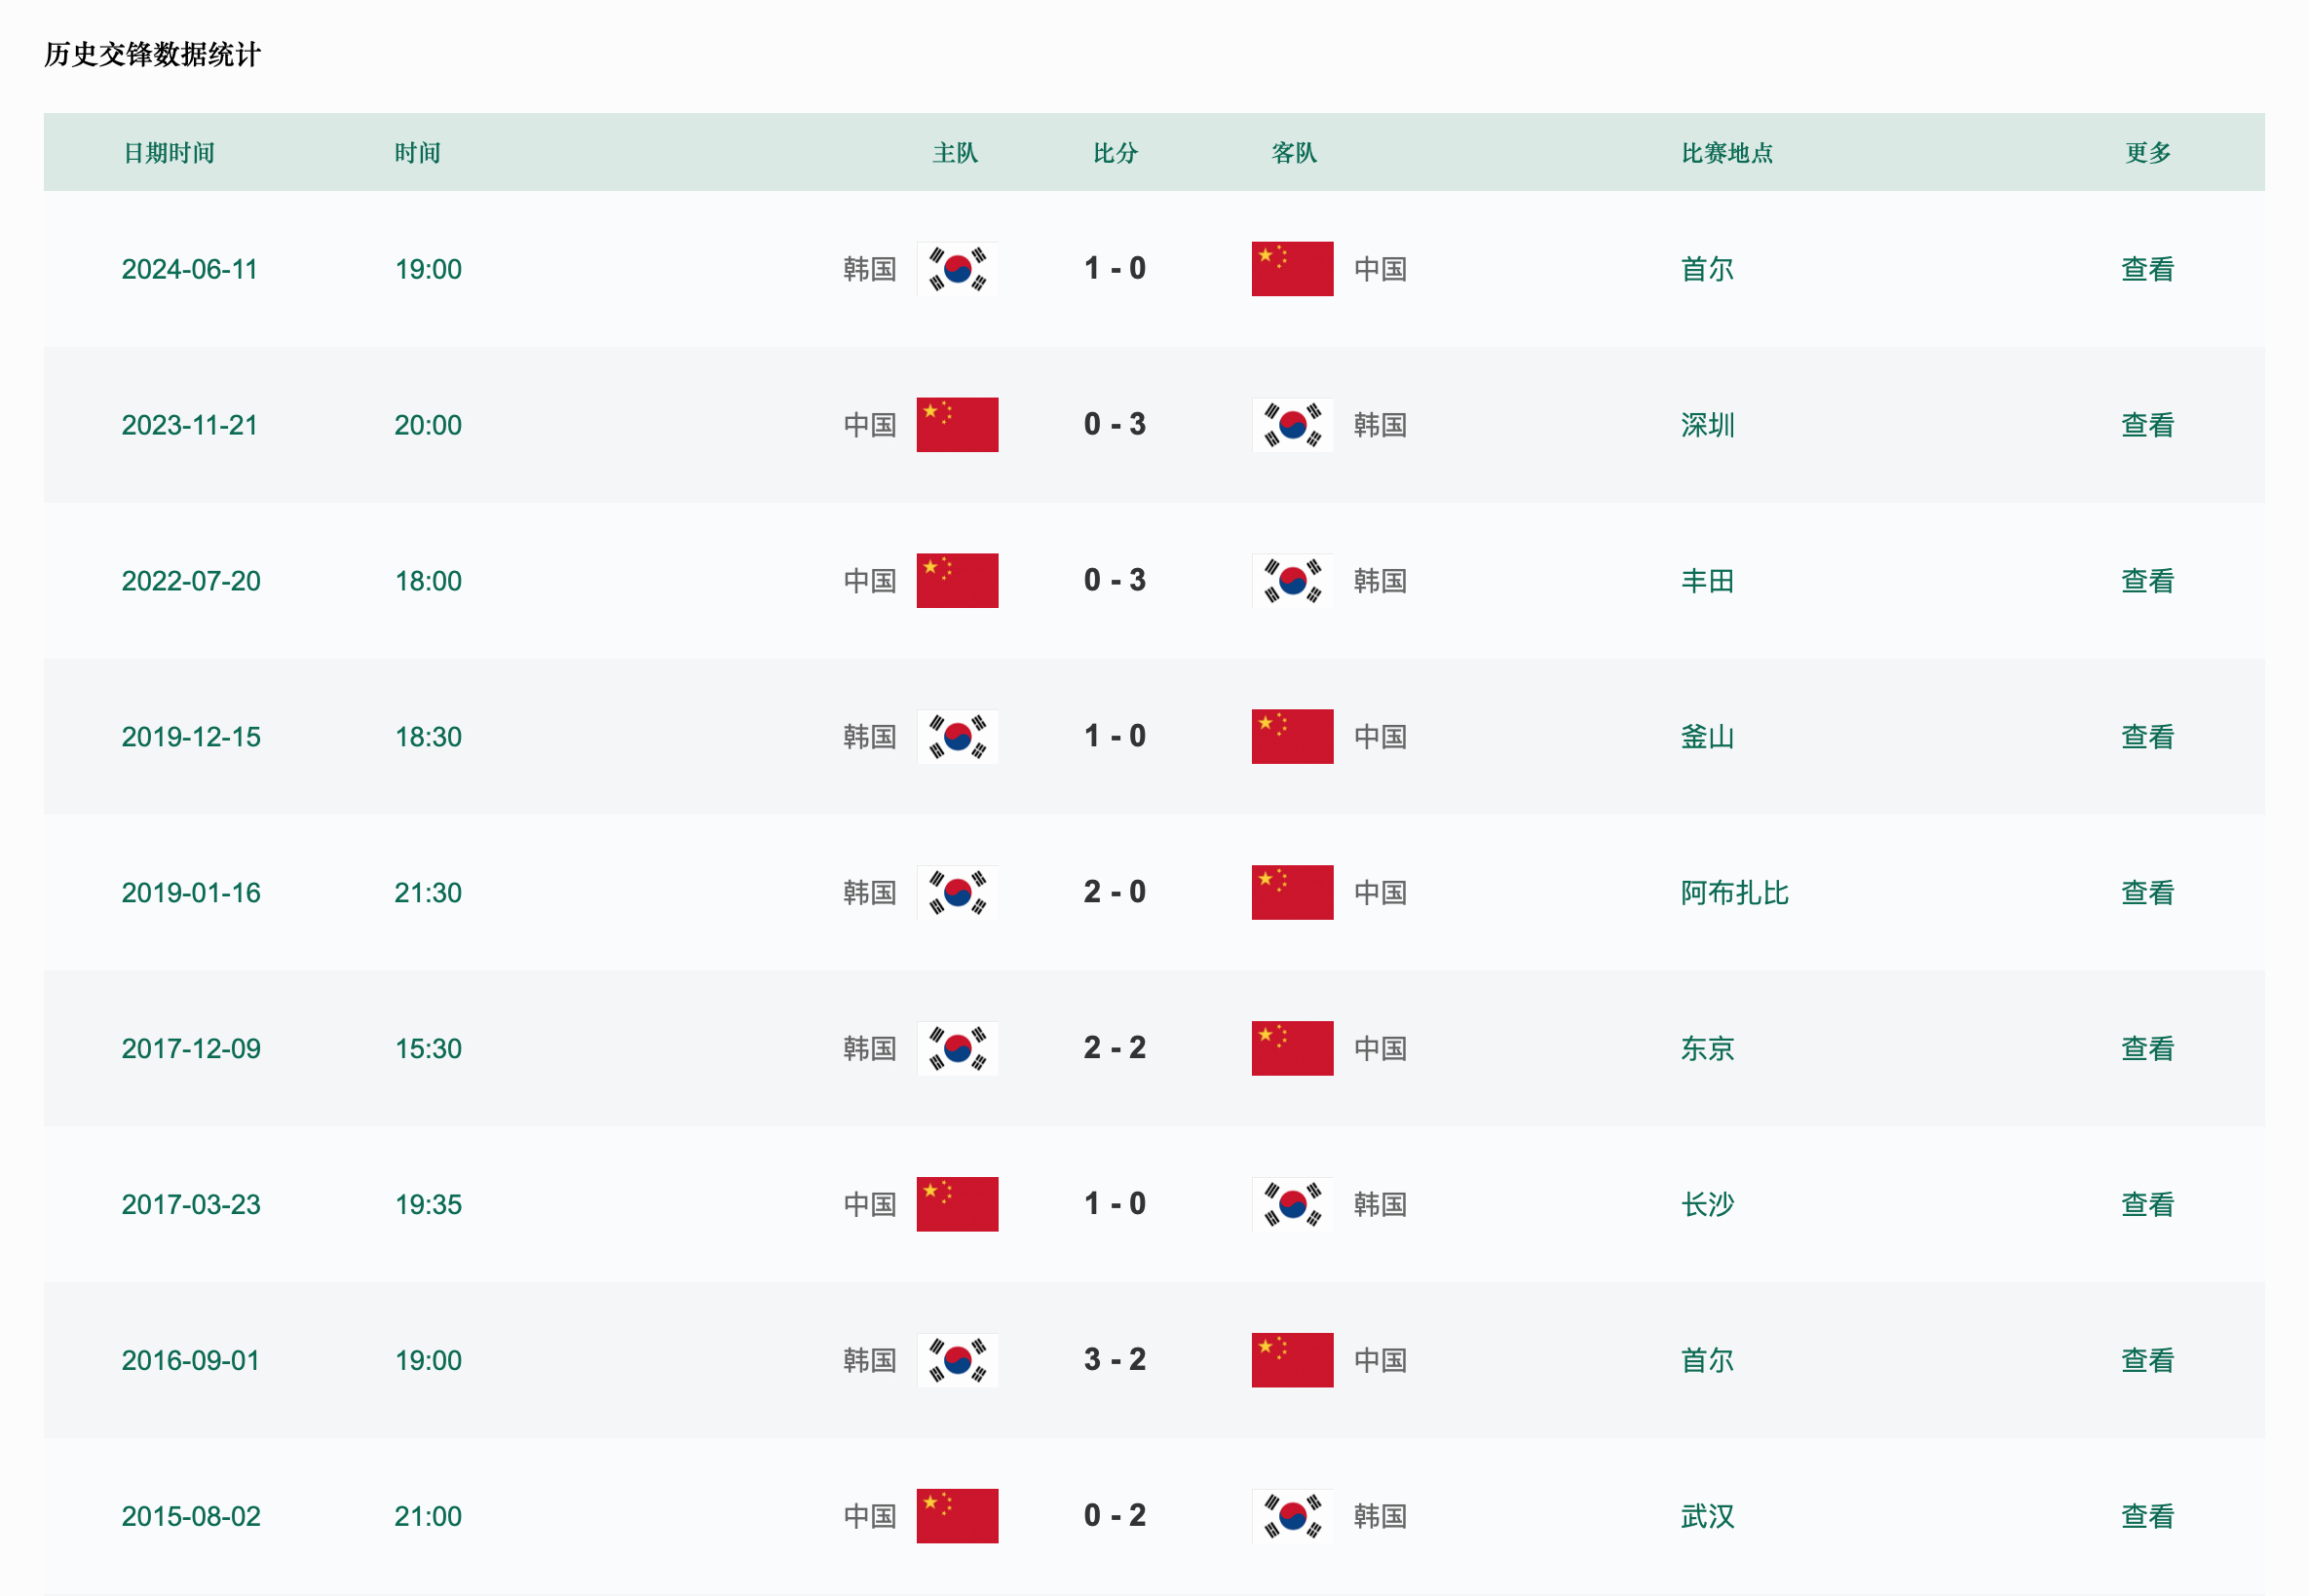This screenshot has width=2309, height=1596.
Task: Click the 3 - 2 score of Seoul match
Action: [1115, 1360]
